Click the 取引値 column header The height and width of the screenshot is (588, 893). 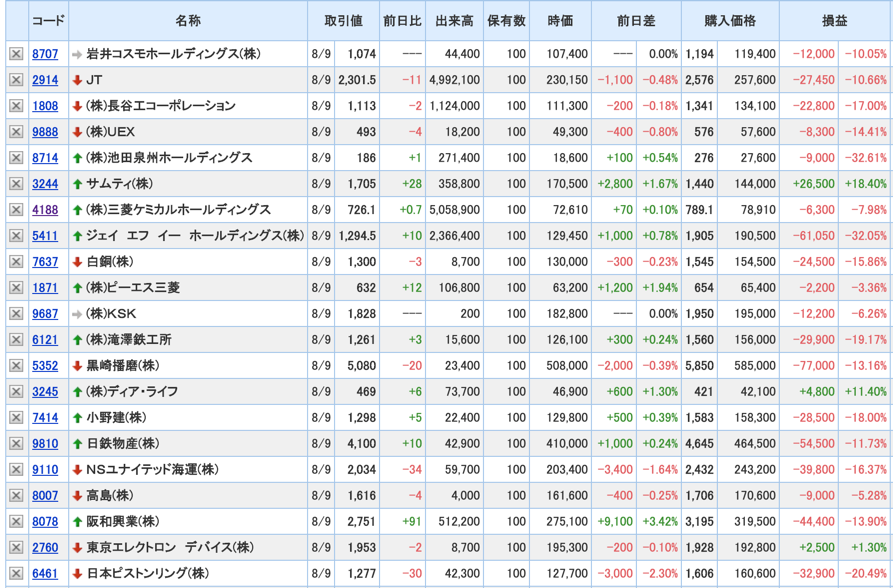343,21
